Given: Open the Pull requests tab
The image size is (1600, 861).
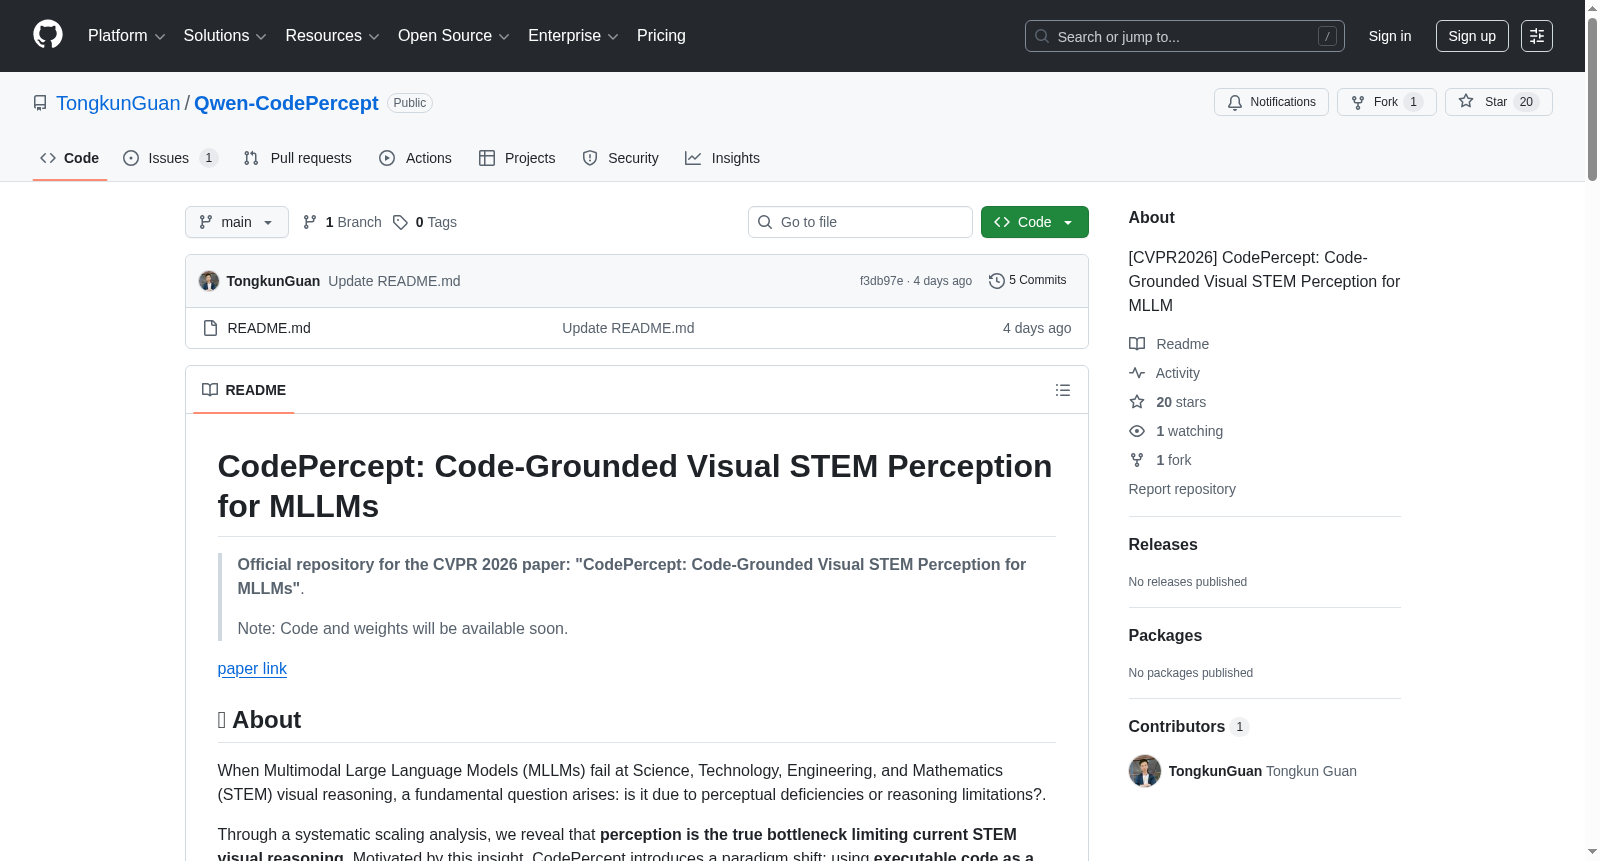Looking at the screenshot, I should 298,158.
